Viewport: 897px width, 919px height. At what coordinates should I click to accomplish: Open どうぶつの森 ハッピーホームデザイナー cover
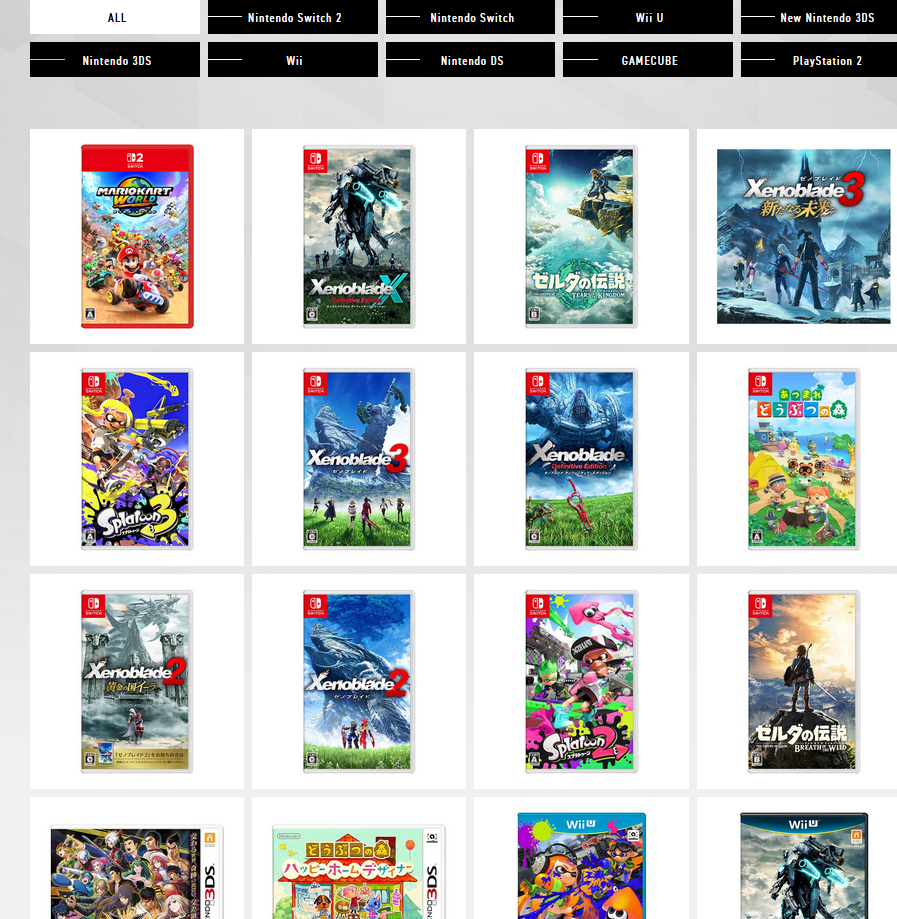pyautogui.click(x=359, y=872)
